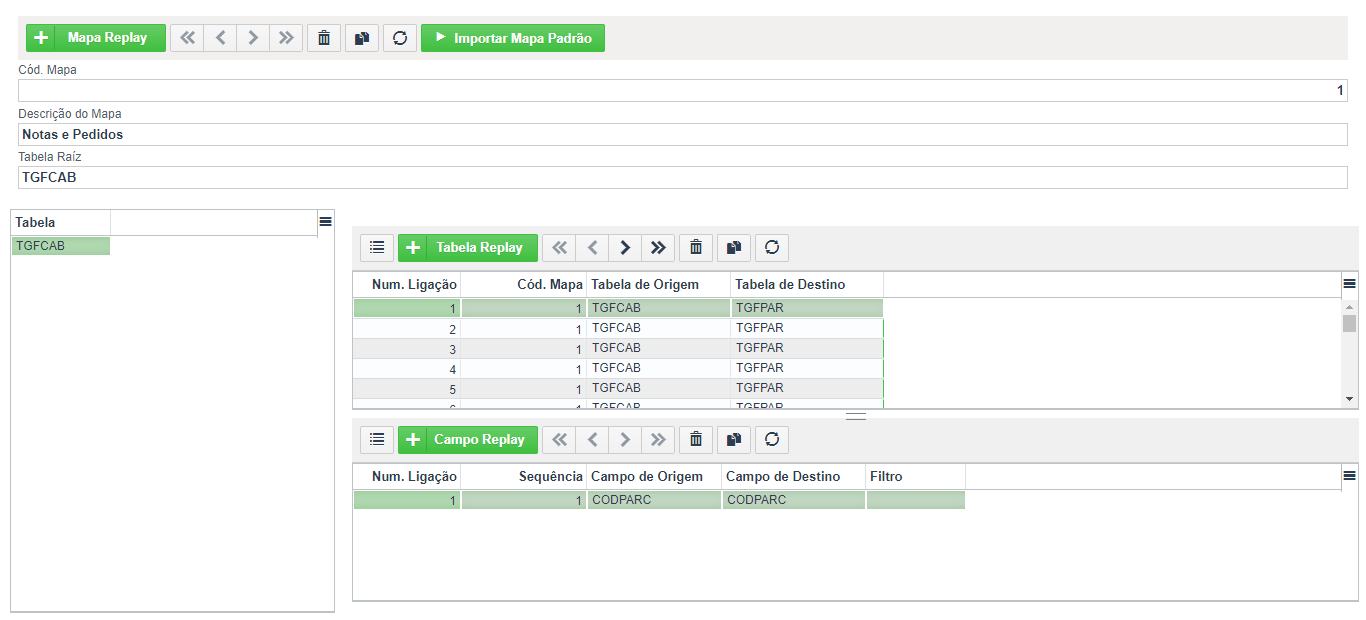Toggle list view in Tabela Replay toolbar
Viewport: 1366px width, 620px height.
pyautogui.click(x=377, y=247)
